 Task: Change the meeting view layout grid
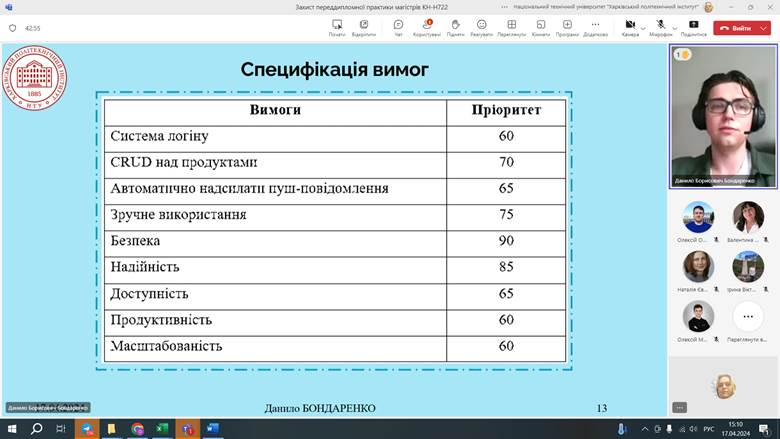pyautogui.click(x=511, y=28)
